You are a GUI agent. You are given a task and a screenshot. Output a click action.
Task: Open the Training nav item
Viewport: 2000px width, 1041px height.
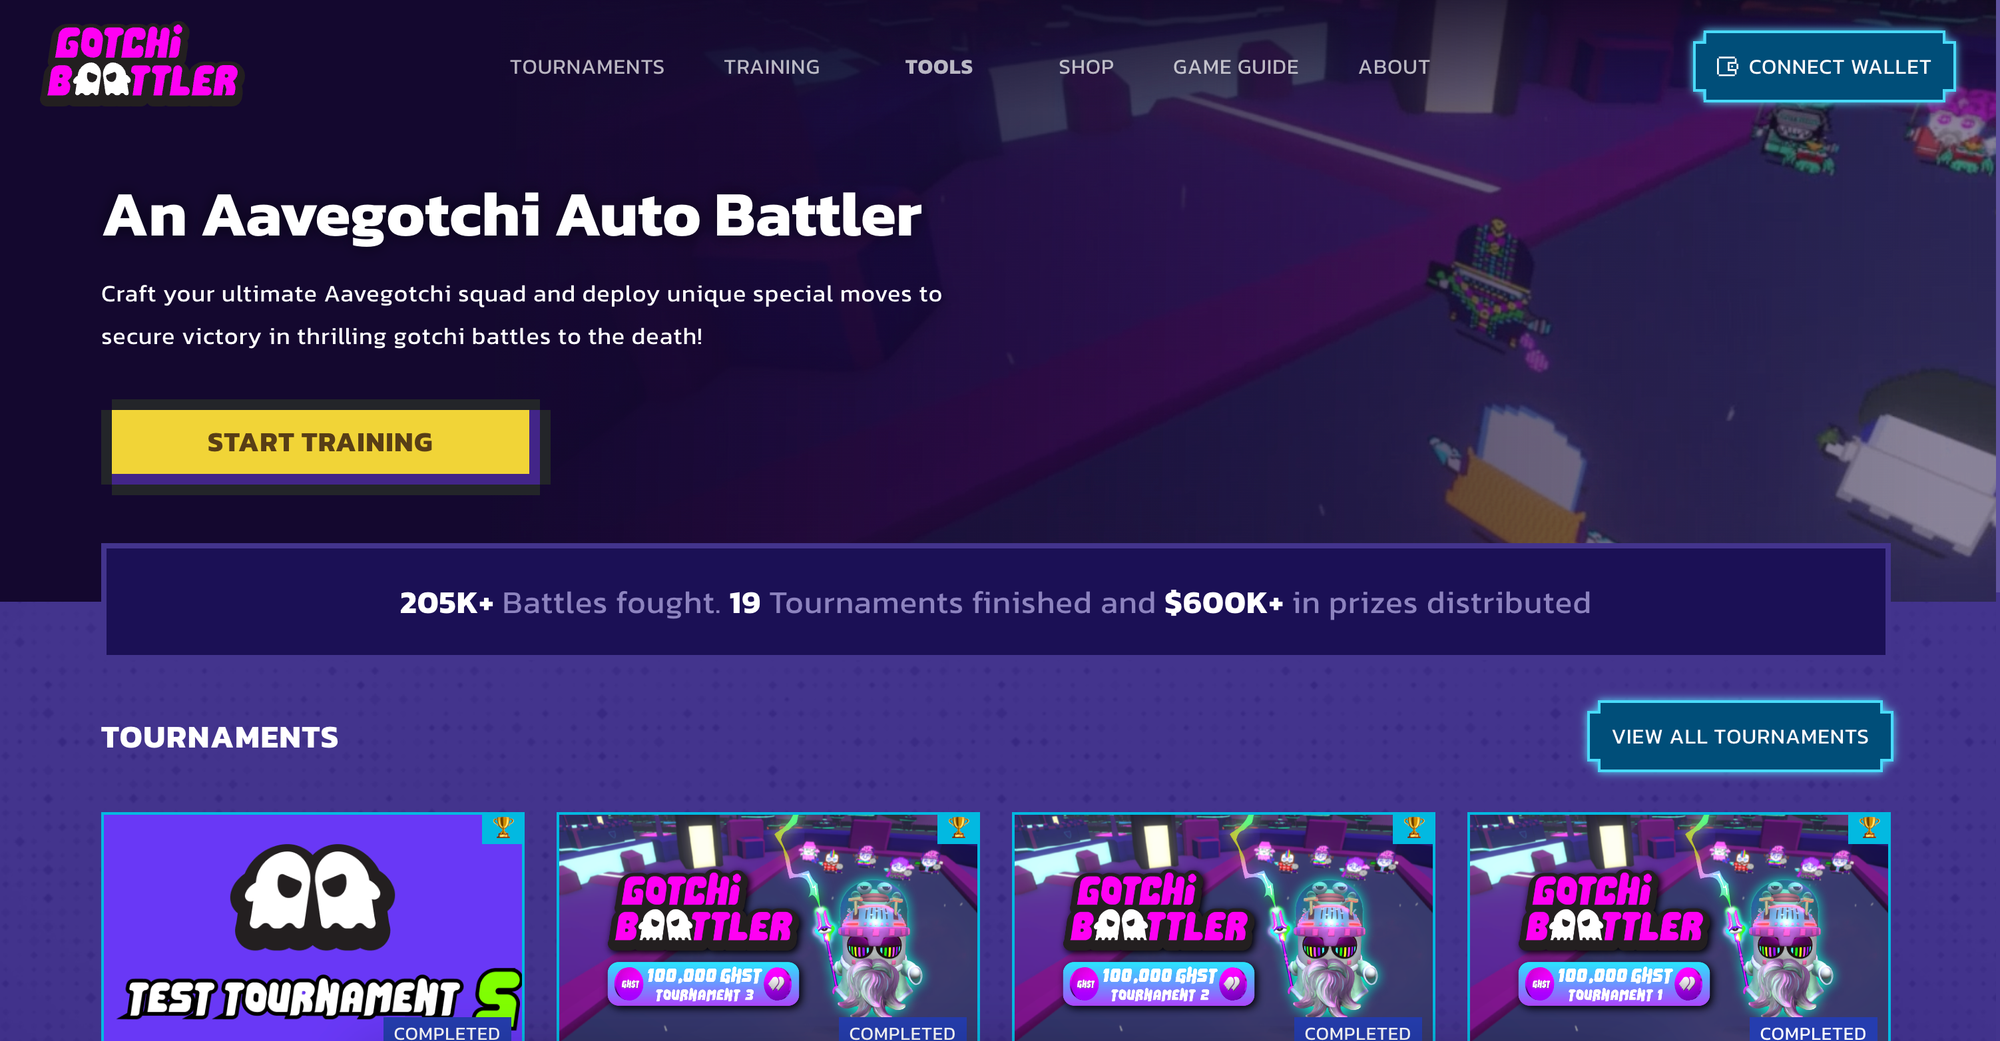[772, 67]
